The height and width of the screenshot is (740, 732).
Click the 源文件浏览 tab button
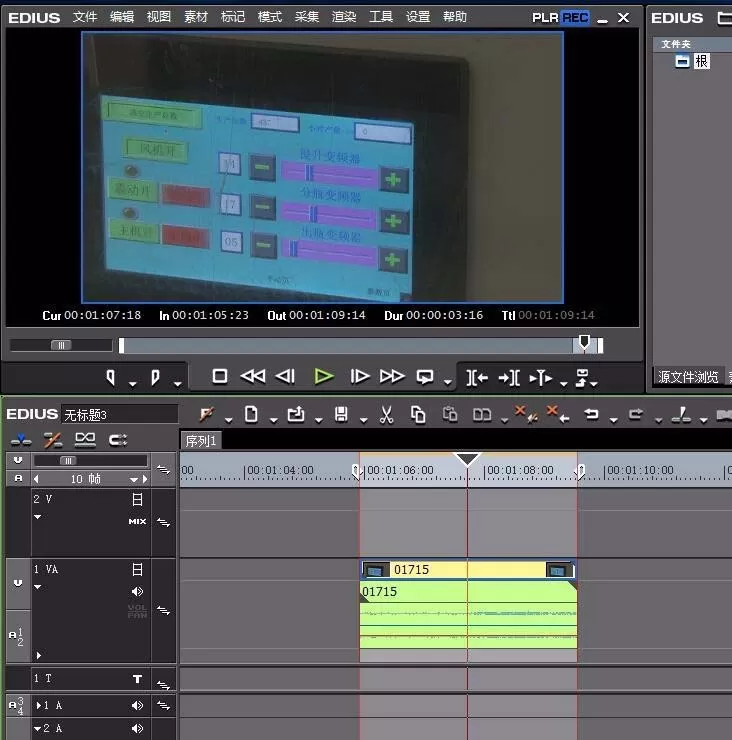pyautogui.click(x=688, y=377)
